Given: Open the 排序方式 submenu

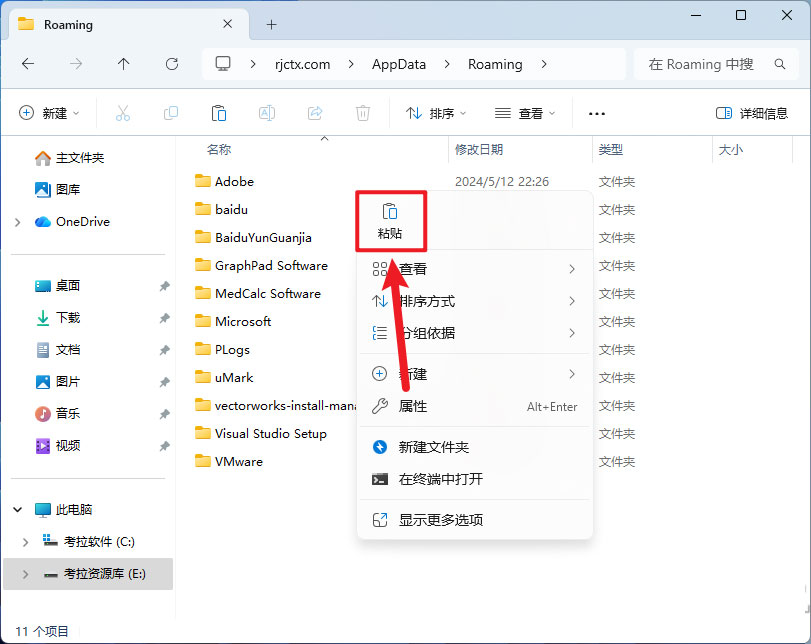Looking at the screenshot, I should click(474, 301).
